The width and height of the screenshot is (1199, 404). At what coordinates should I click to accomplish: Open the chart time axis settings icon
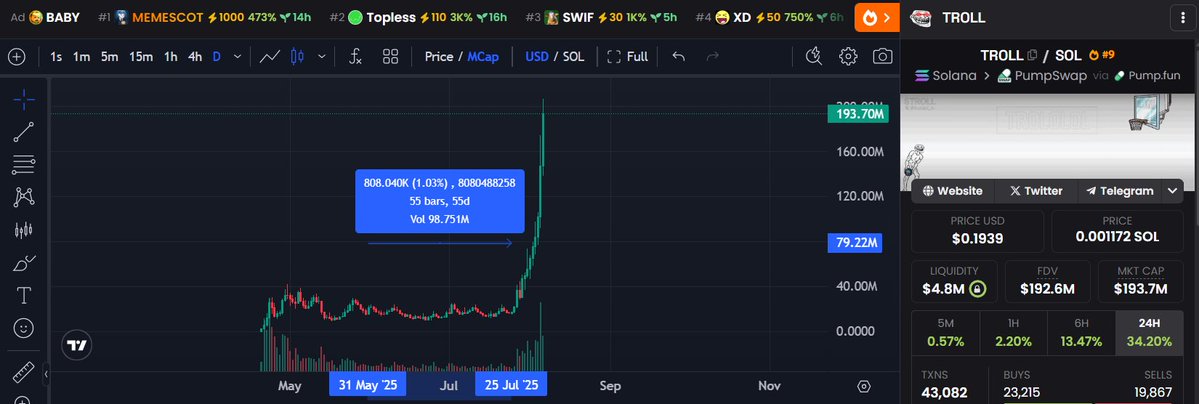pos(864,386)
